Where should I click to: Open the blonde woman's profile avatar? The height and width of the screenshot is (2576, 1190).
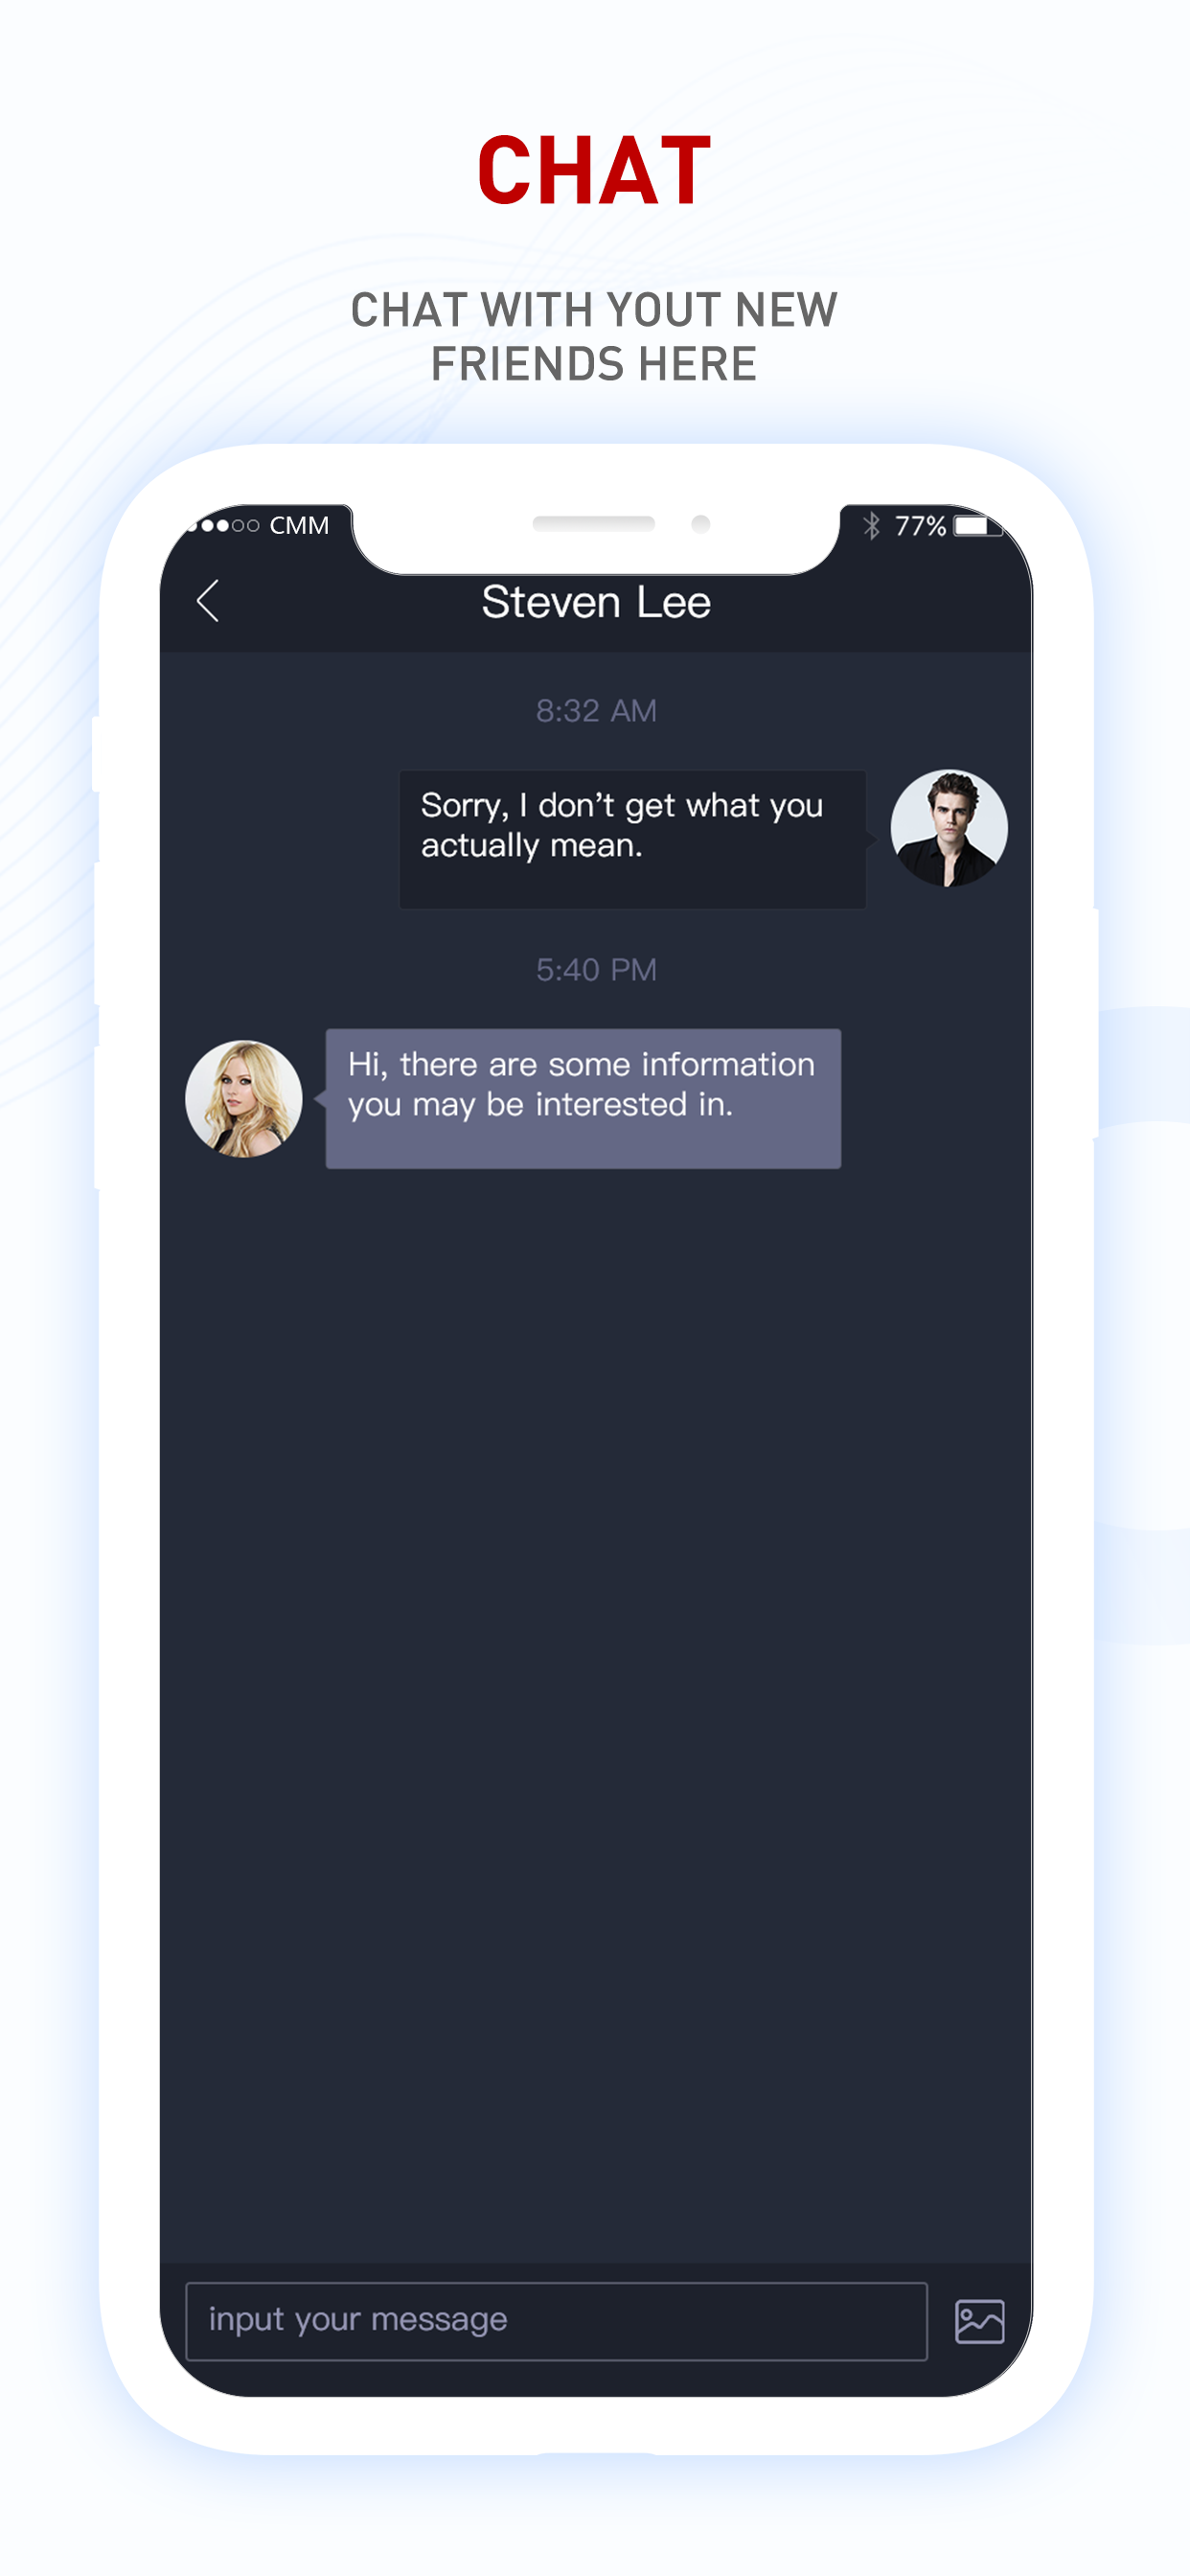(243, 1098)
